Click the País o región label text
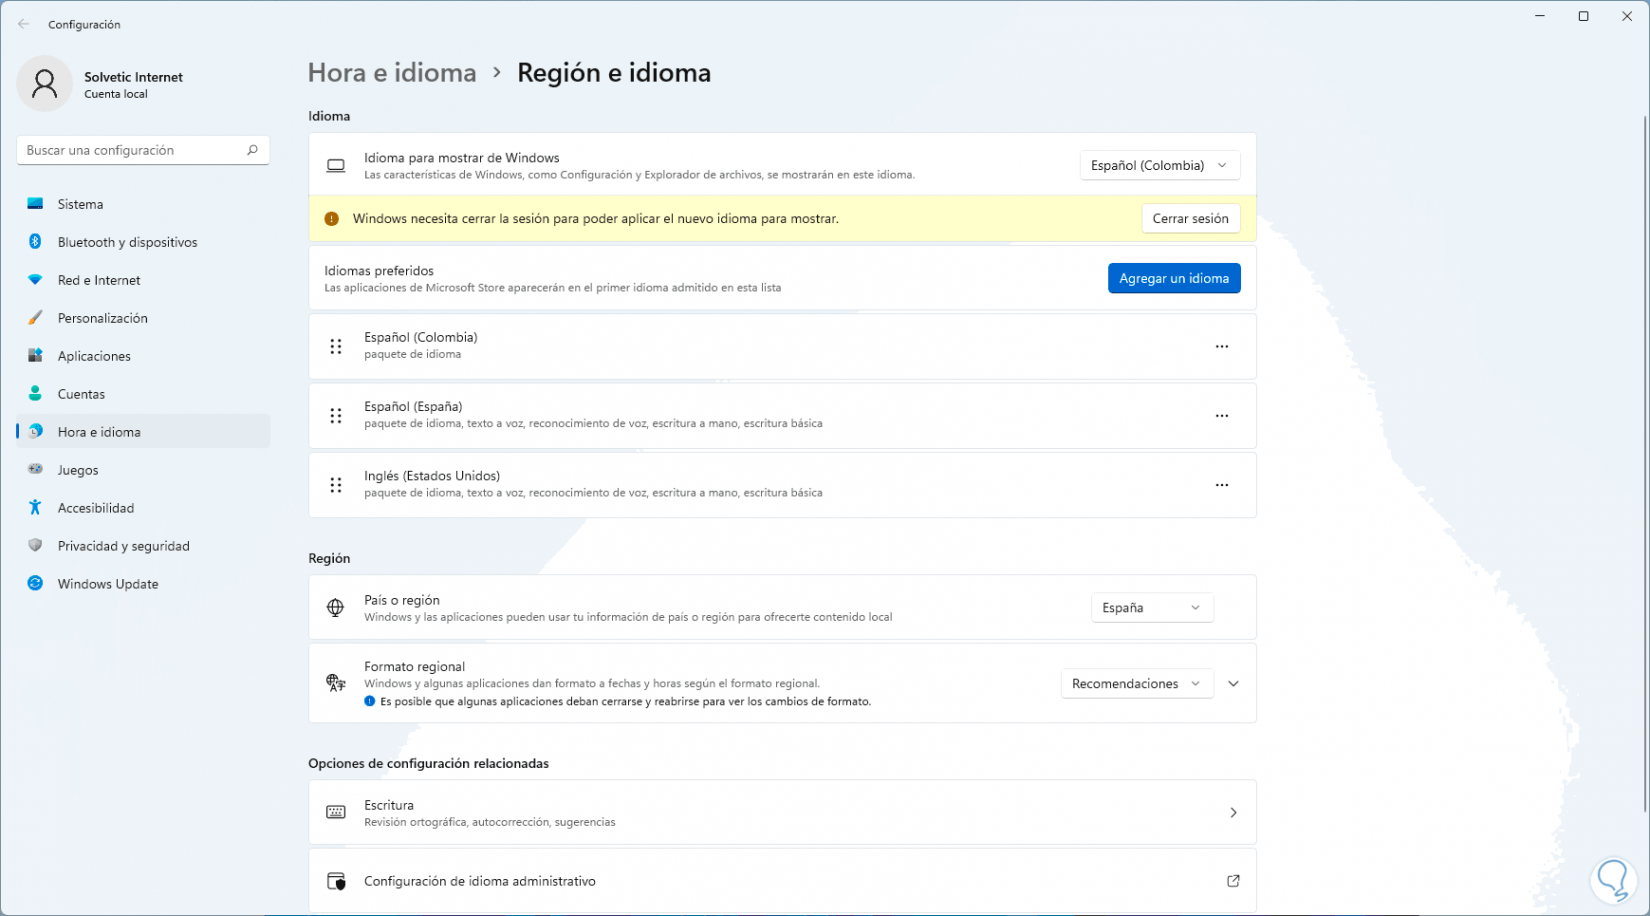1650x916 pixels. (x=402, y=600)
